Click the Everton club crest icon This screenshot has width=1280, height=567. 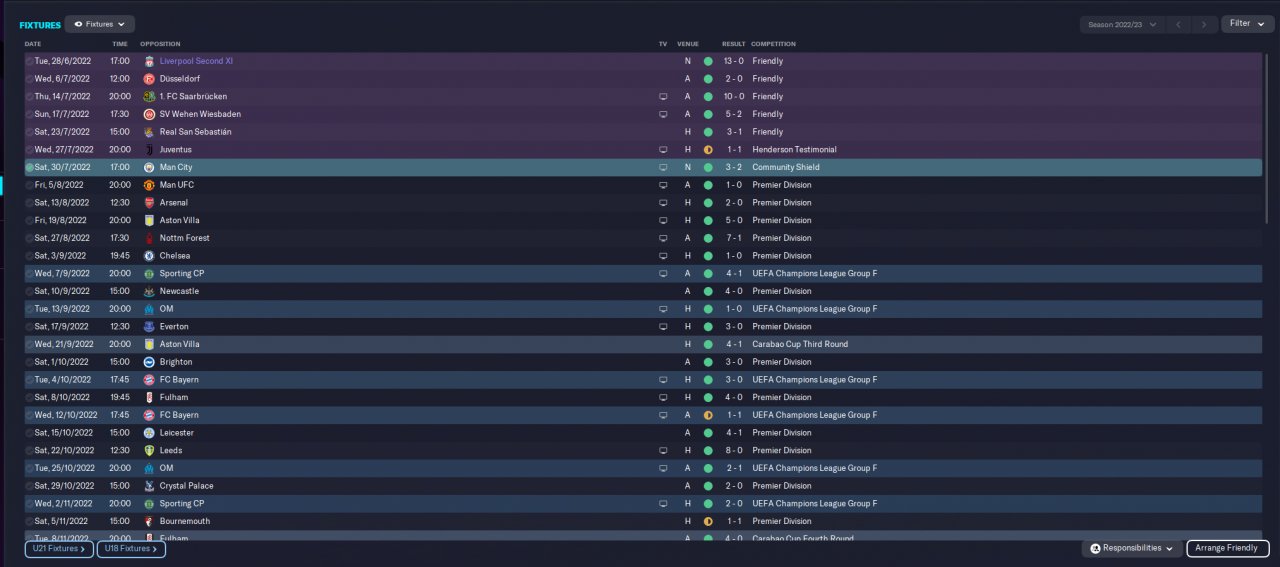point(149,327)
